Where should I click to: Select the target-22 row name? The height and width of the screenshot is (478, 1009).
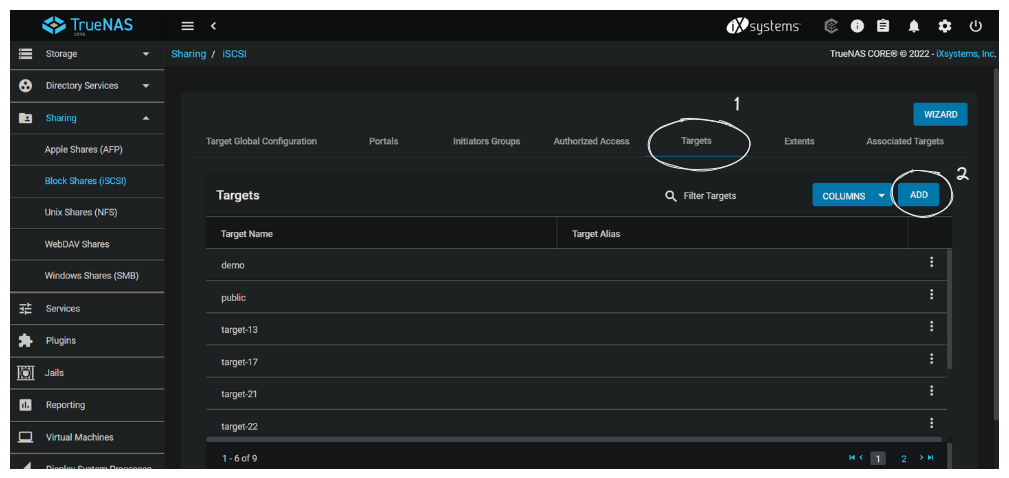point(239,427)
